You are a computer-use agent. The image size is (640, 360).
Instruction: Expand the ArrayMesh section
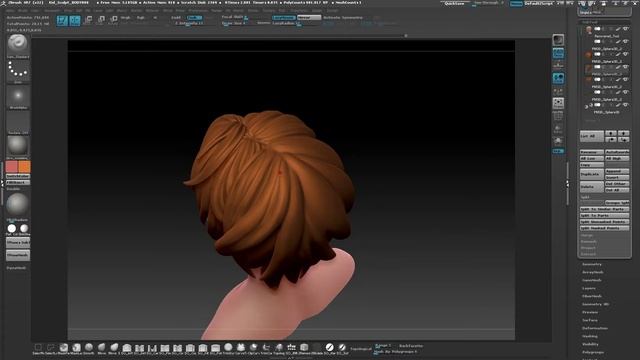(x=593, y=272)
